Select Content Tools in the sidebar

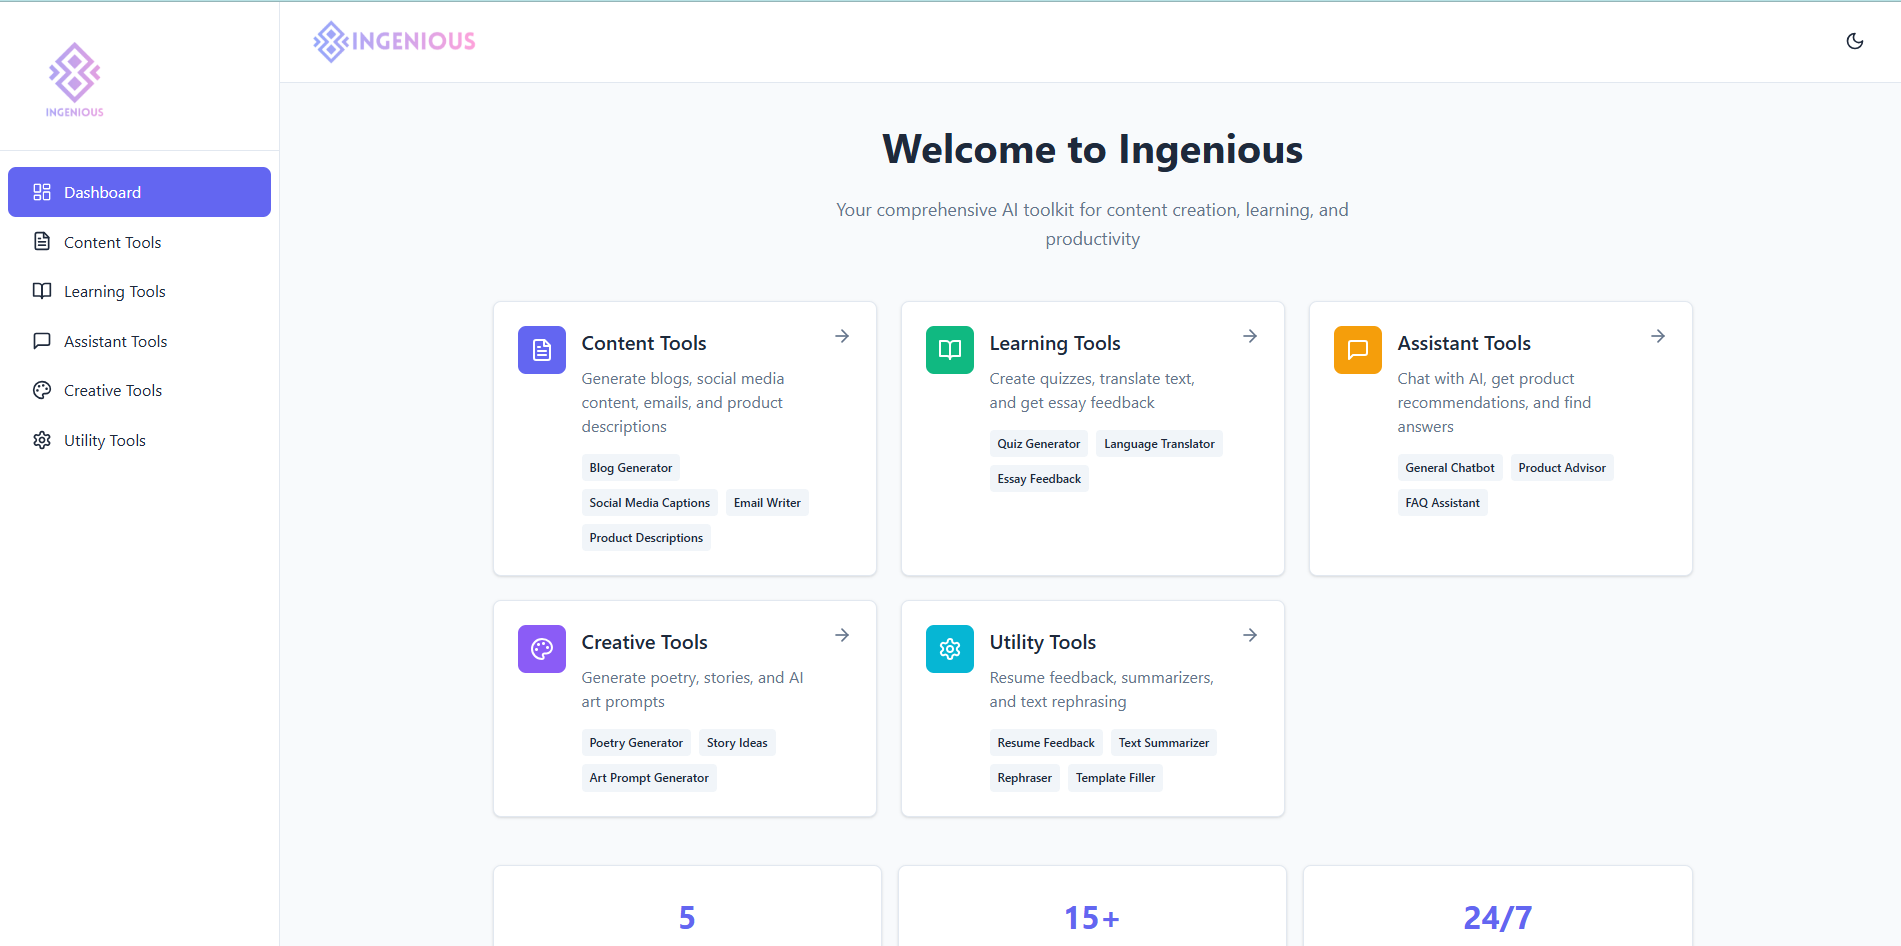[x=111, y=241]
